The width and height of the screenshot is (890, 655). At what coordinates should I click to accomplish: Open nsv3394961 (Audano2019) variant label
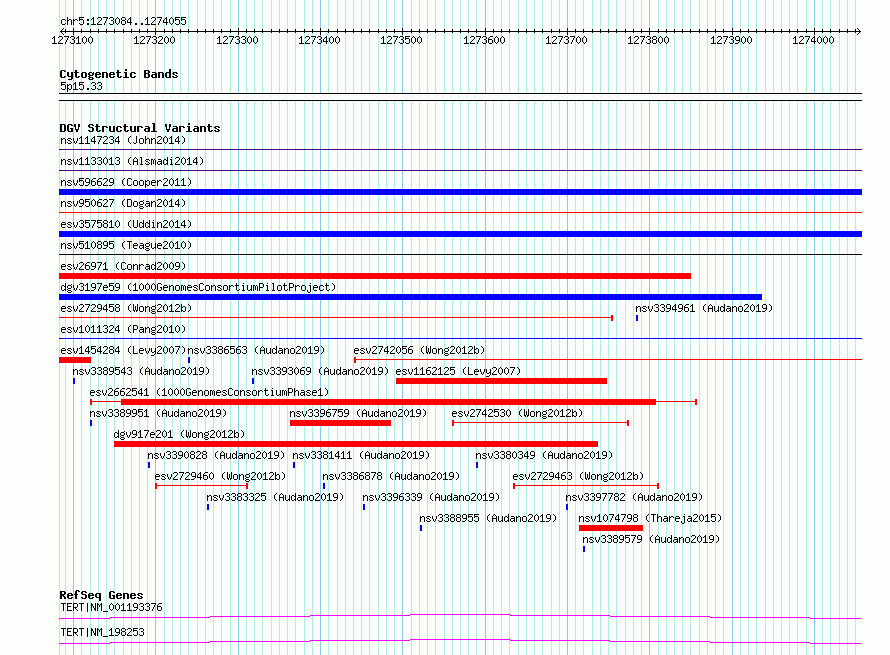704,308
